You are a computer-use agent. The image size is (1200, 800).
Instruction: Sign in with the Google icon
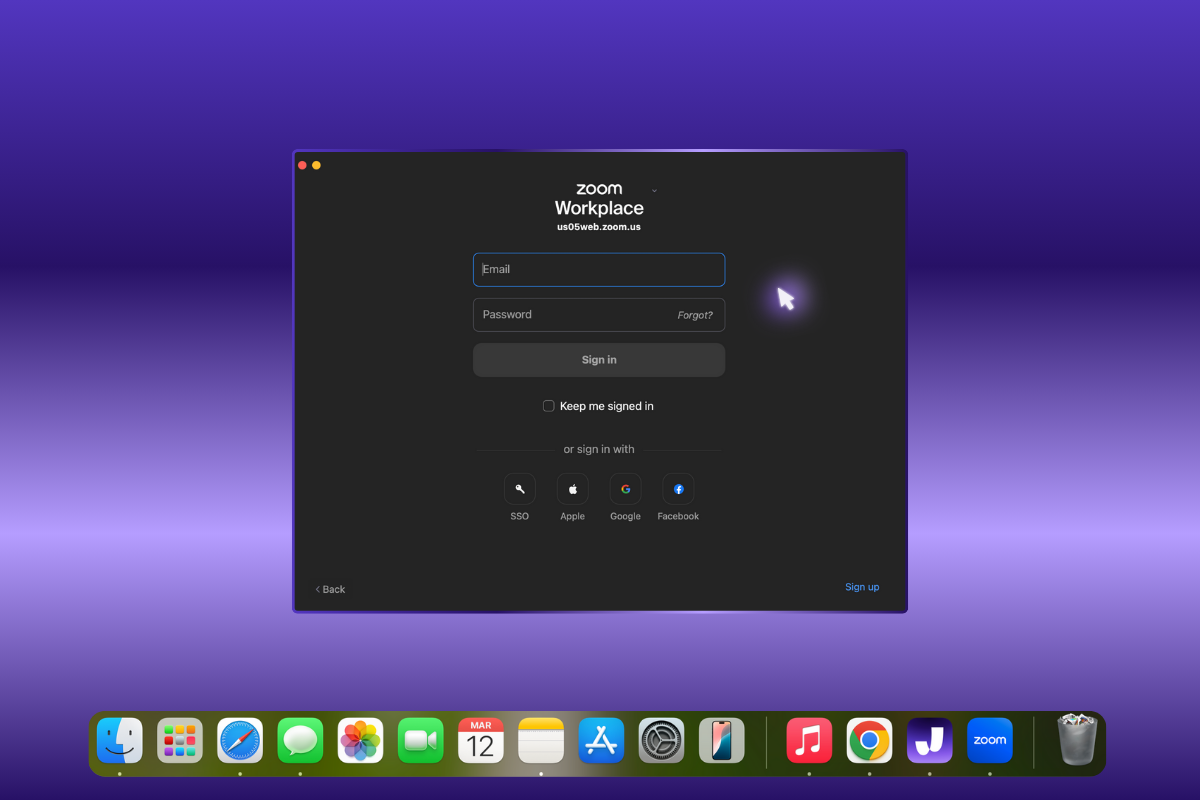coord(625,489)
